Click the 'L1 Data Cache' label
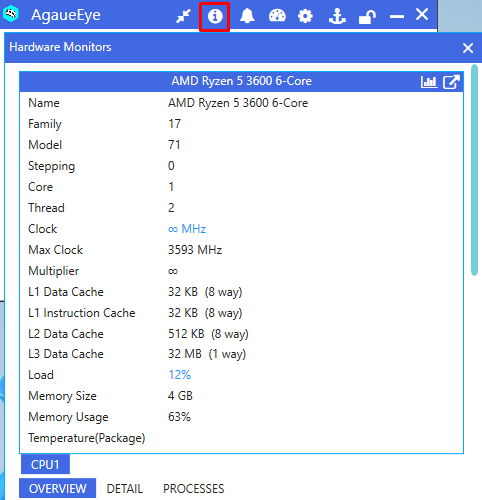Image resolution: width=482 pixels, height=500 pixels. click(66, 292)
